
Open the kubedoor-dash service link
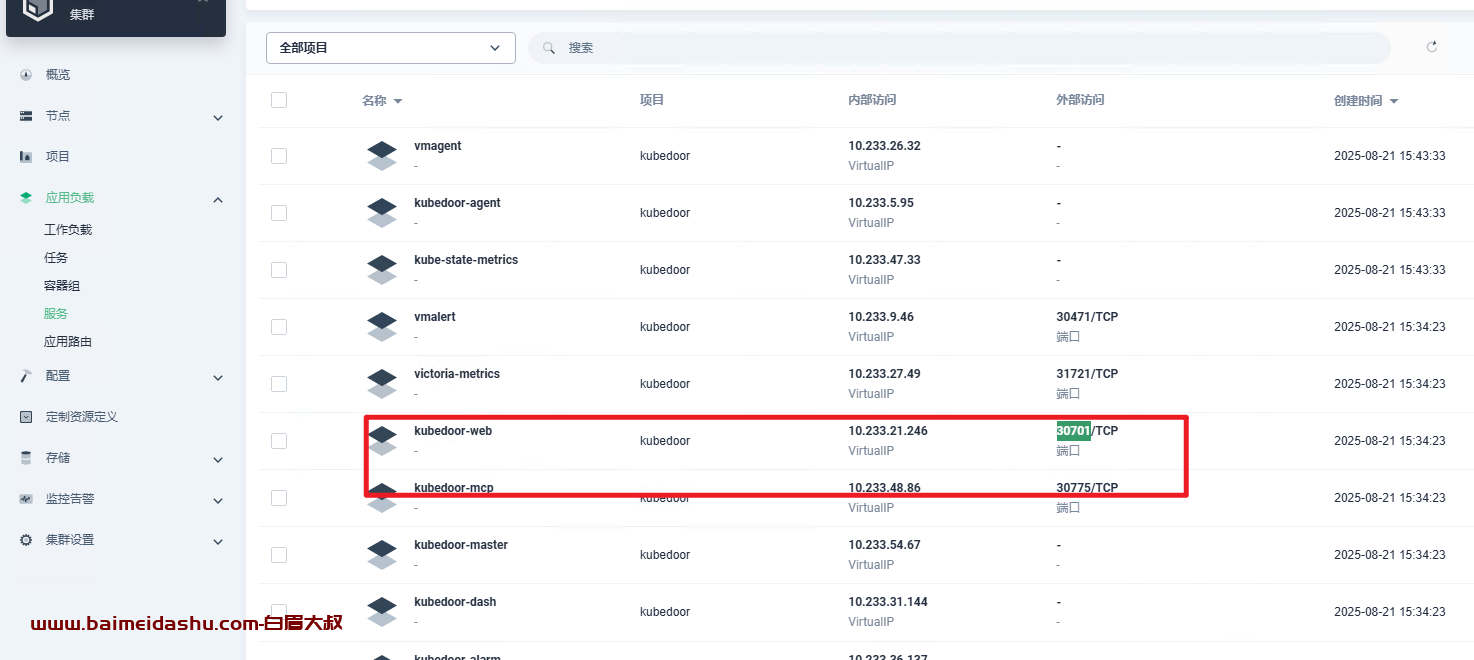pos(455,602)
